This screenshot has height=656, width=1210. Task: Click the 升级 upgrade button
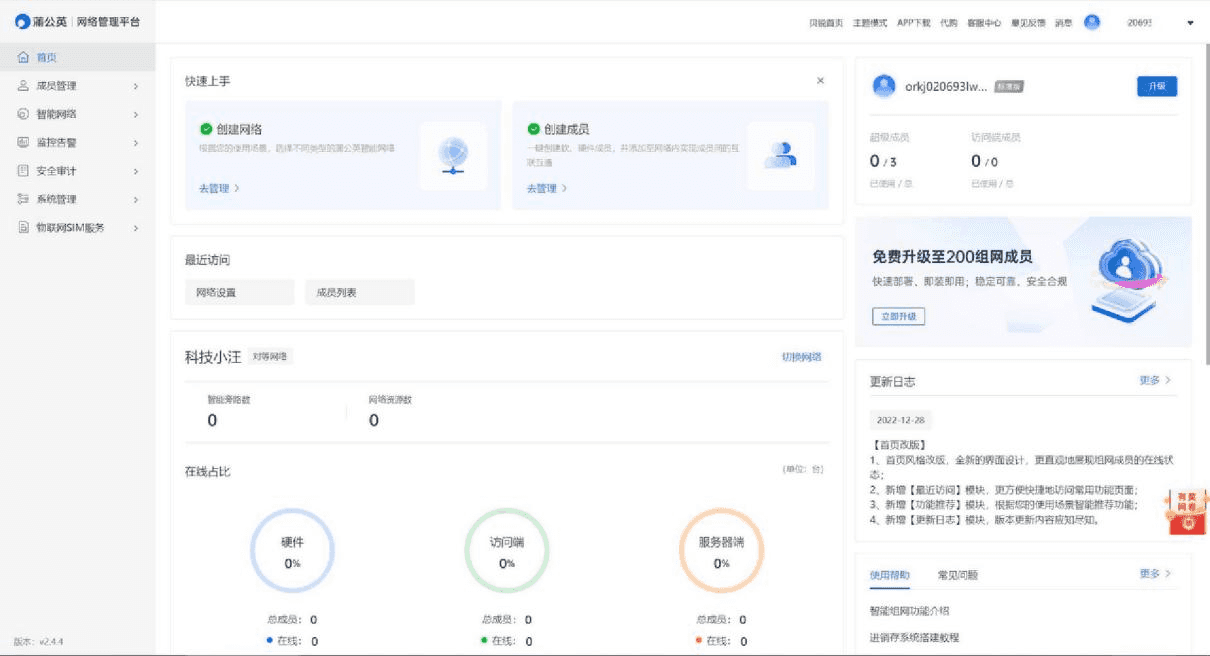tap(1157, 86)
